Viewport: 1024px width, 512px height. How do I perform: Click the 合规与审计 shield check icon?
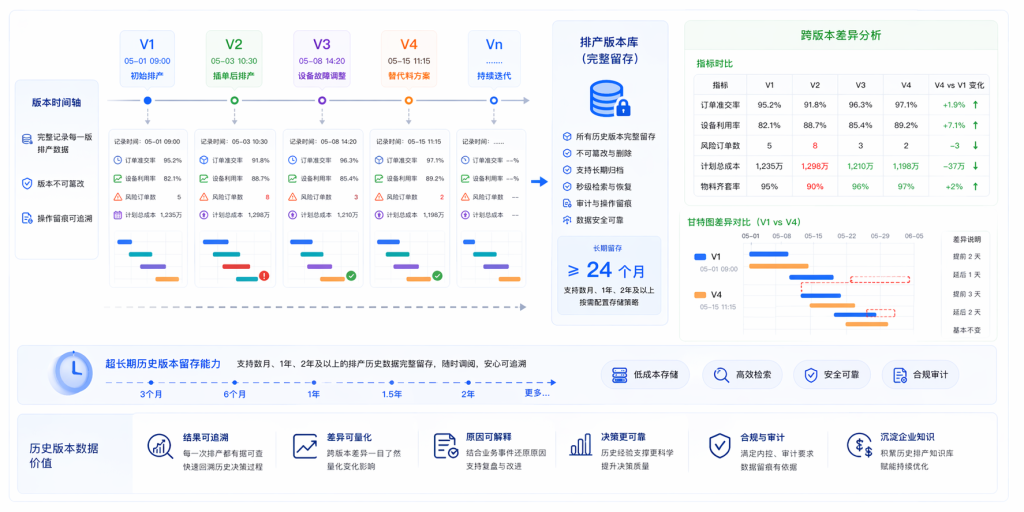[x=720, y=445]
